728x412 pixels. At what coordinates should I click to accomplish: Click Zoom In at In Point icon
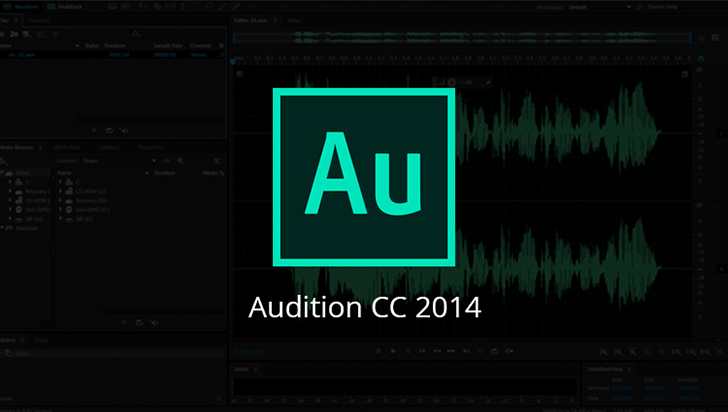pyautogui.click(x=677, y=352)
